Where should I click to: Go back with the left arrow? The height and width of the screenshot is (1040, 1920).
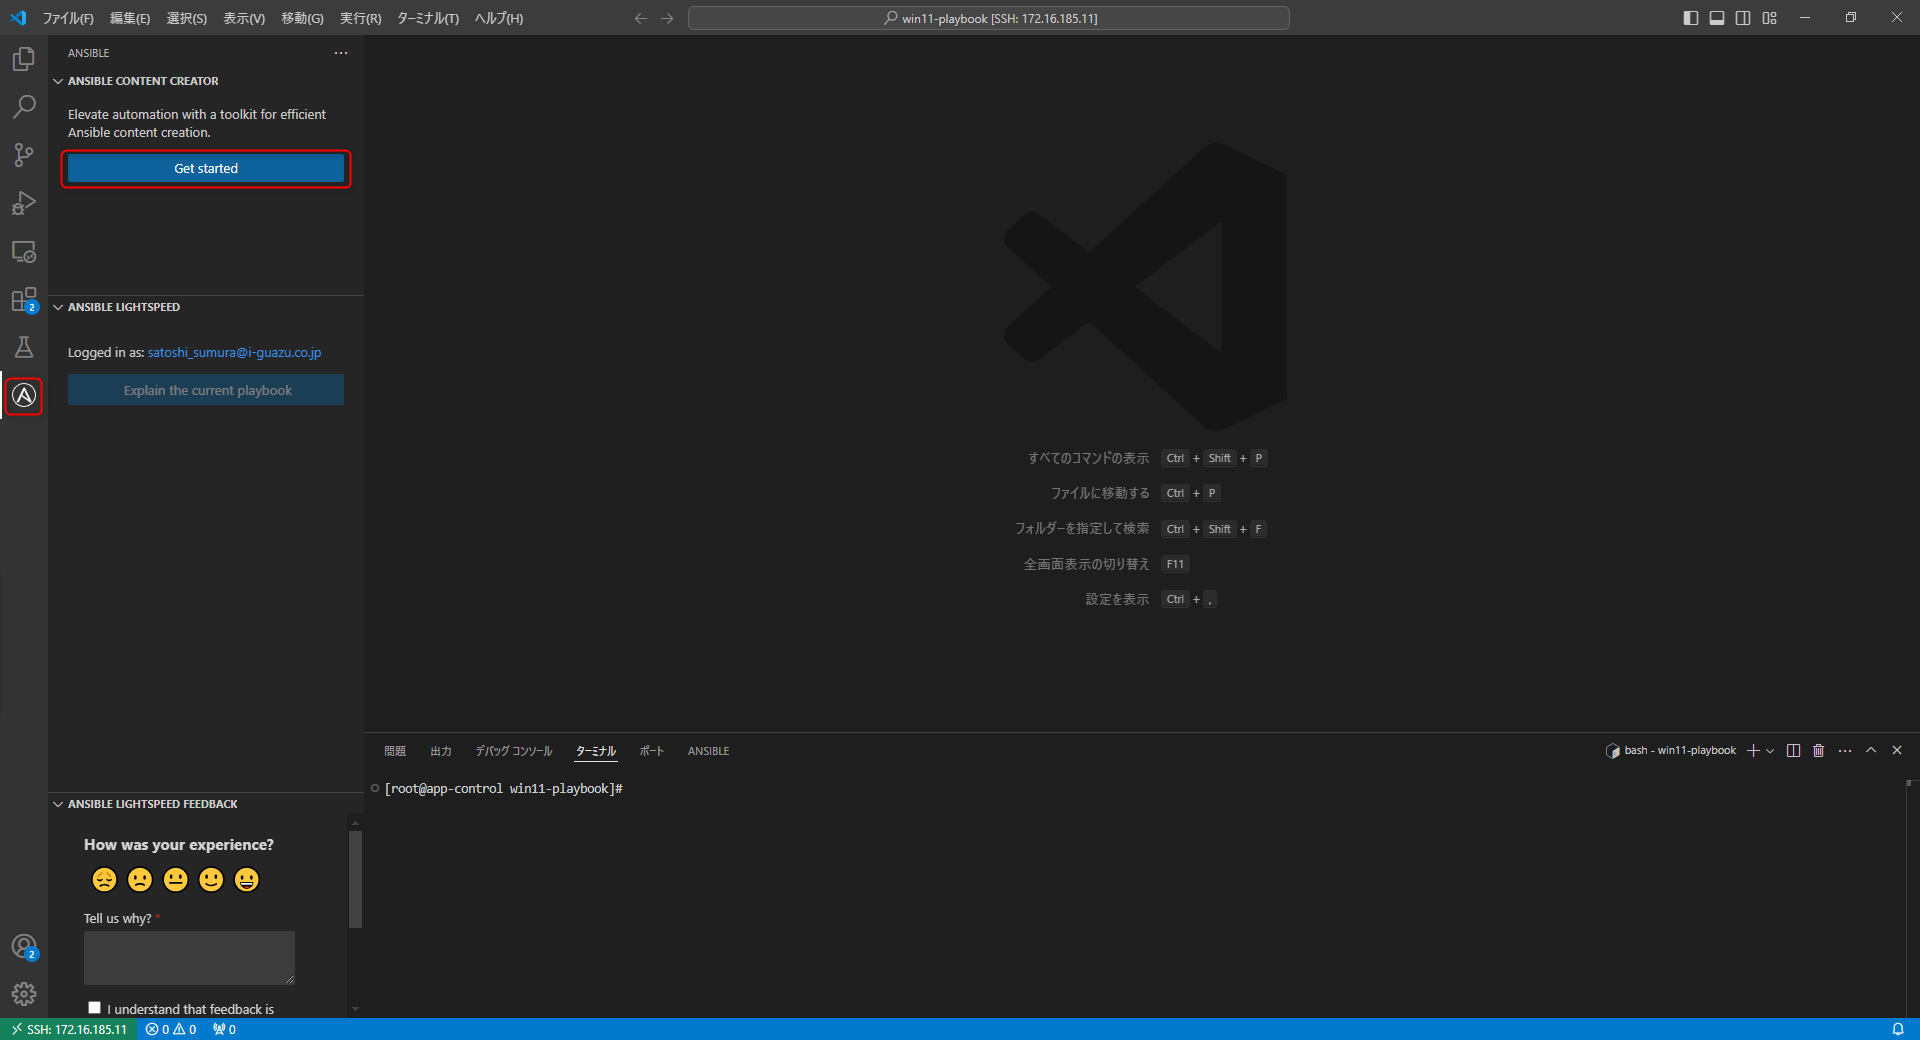[x=641, y=18]
